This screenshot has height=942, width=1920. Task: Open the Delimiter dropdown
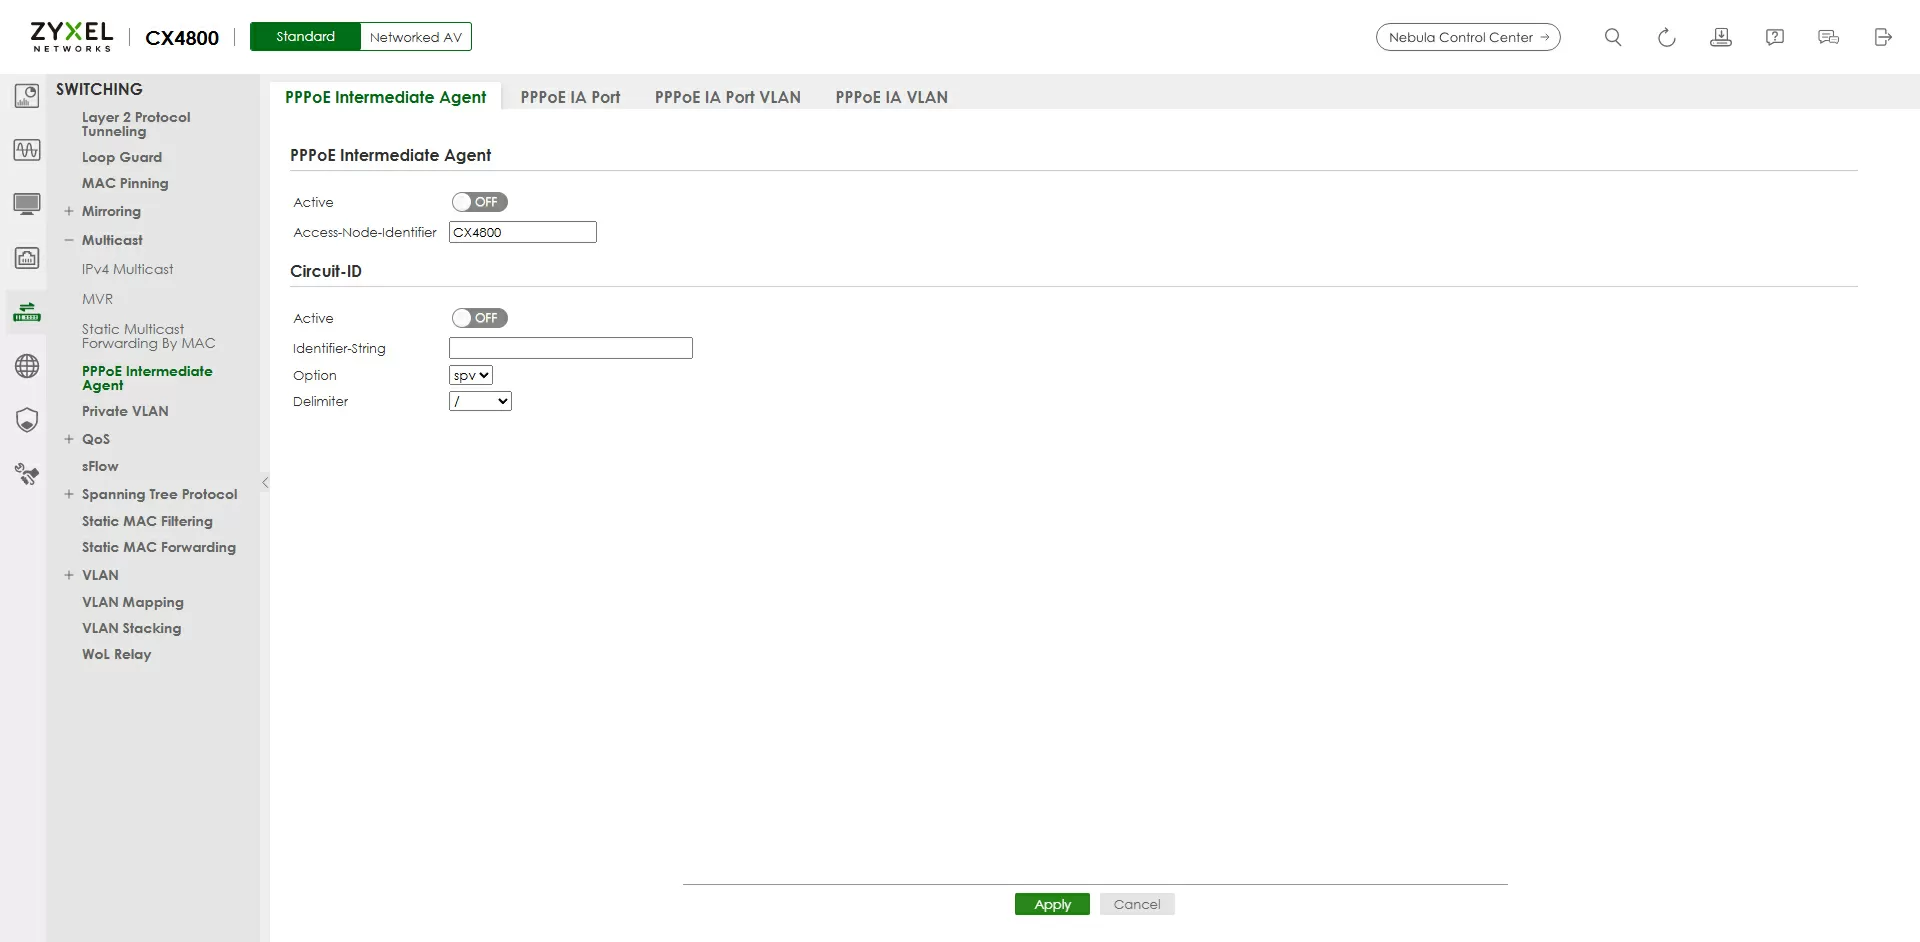(x=480, y=401)
